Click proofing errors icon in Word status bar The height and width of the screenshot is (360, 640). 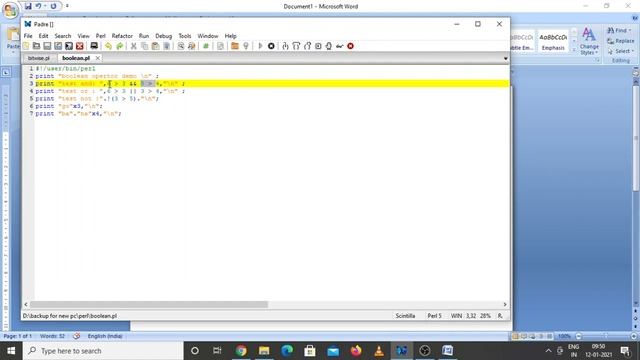coord(76,336)
